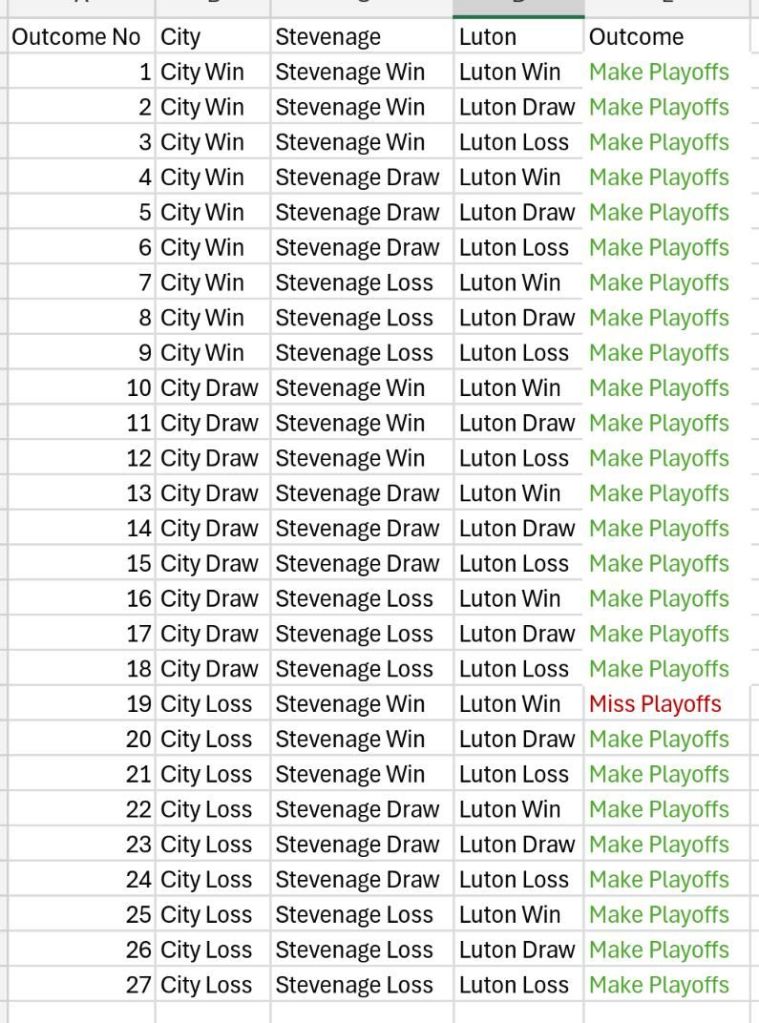Click Luton Win in outcome 19 row
Screen dimensions: 759x1023
[x=510, y=704]
